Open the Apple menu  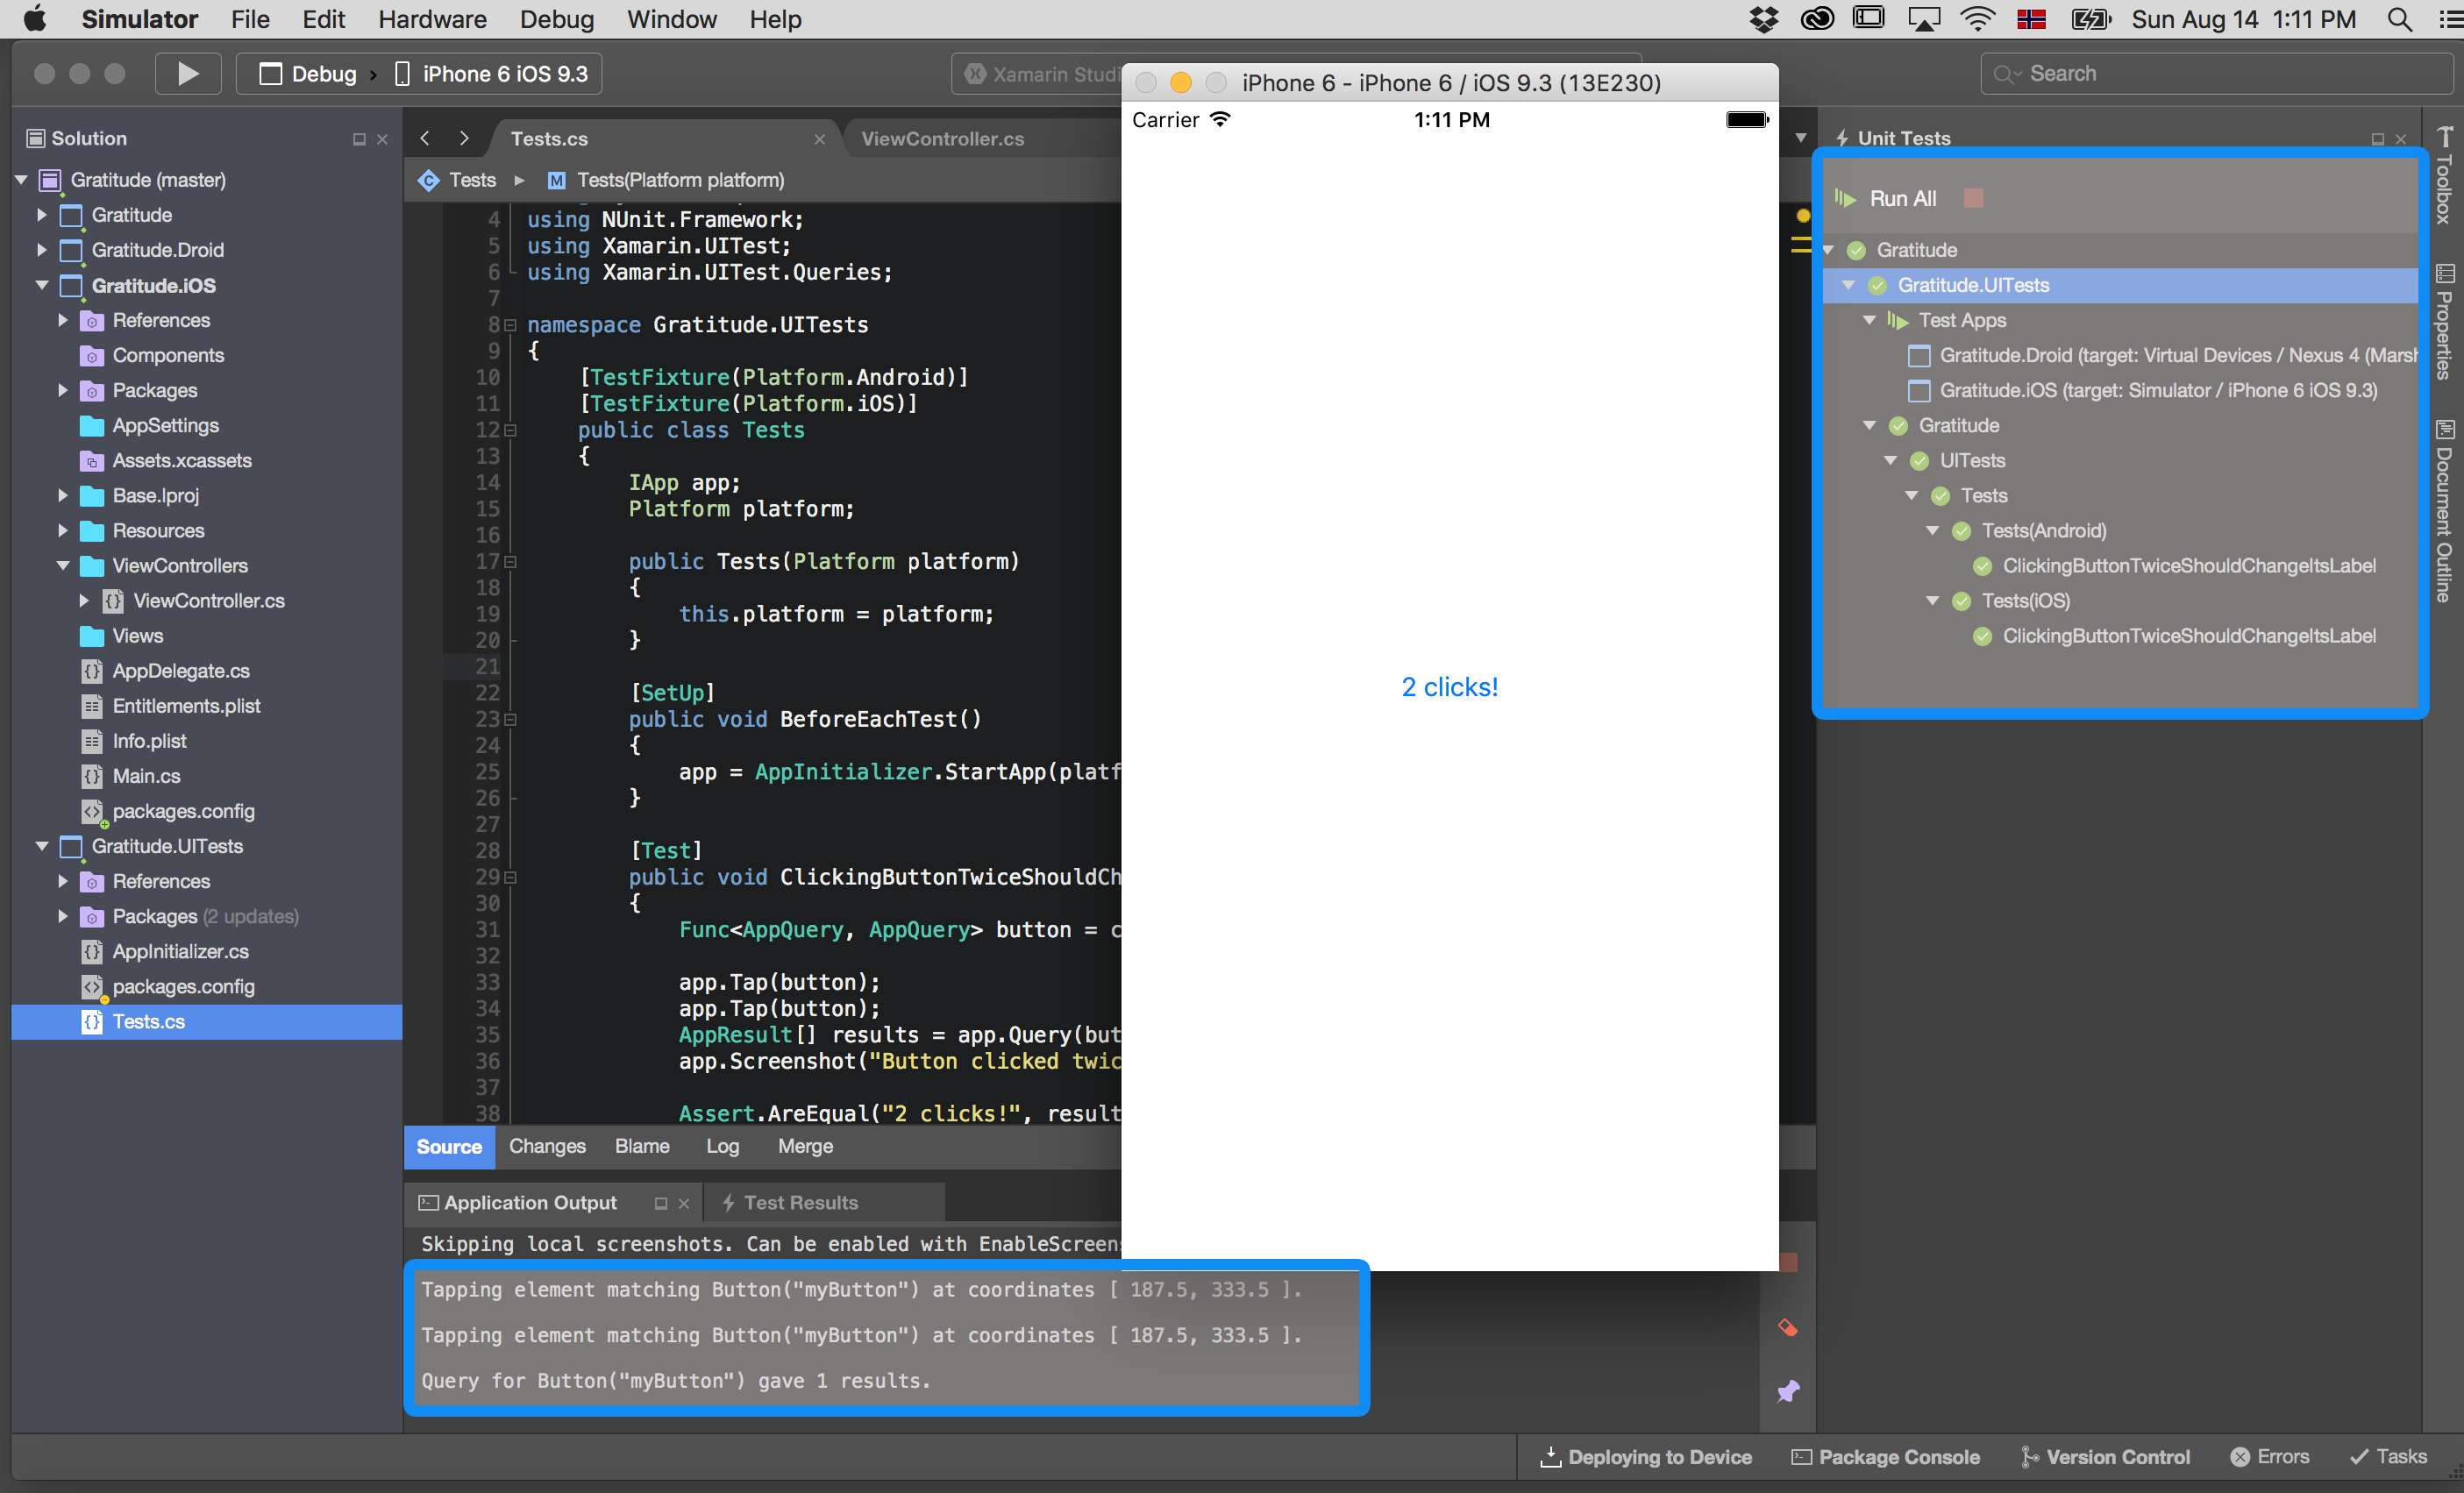pos(35,19)
